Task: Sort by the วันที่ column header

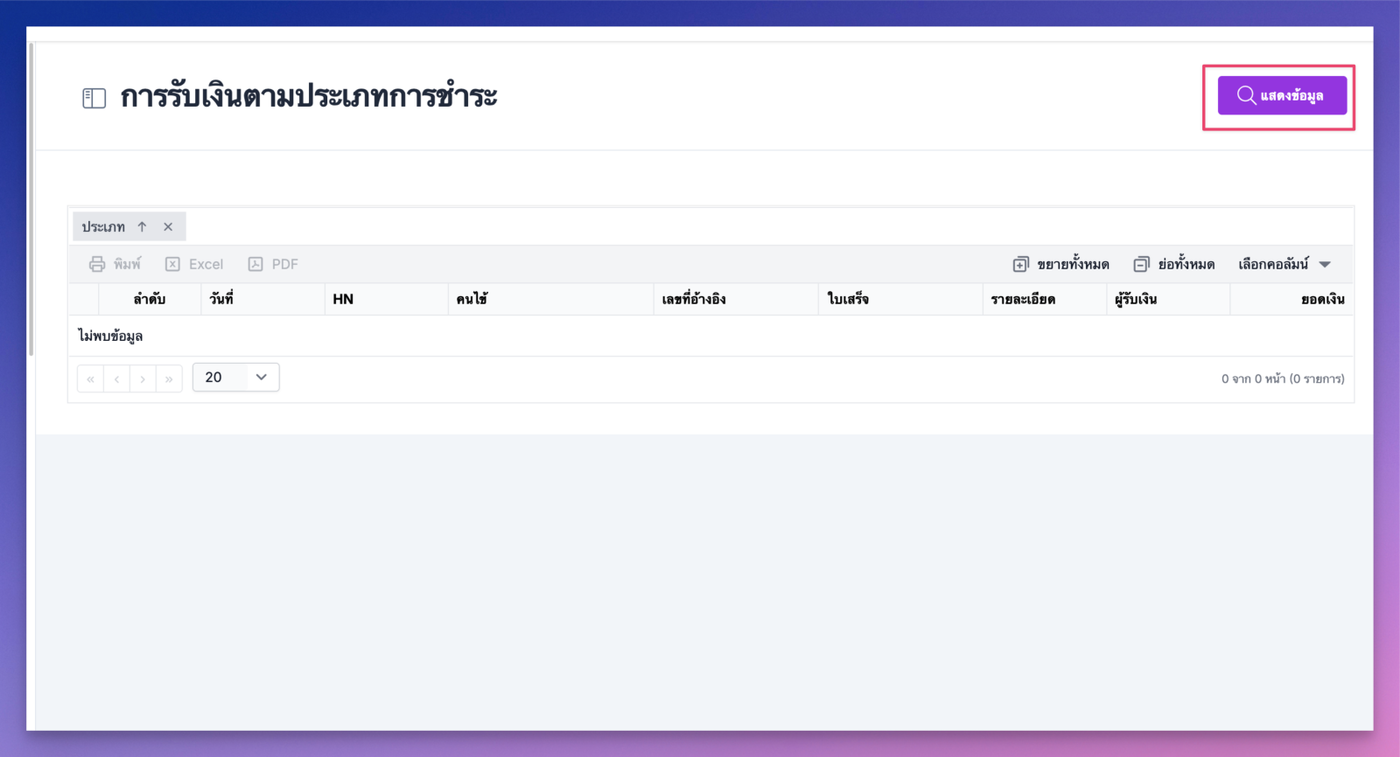Action: point(222,299)
